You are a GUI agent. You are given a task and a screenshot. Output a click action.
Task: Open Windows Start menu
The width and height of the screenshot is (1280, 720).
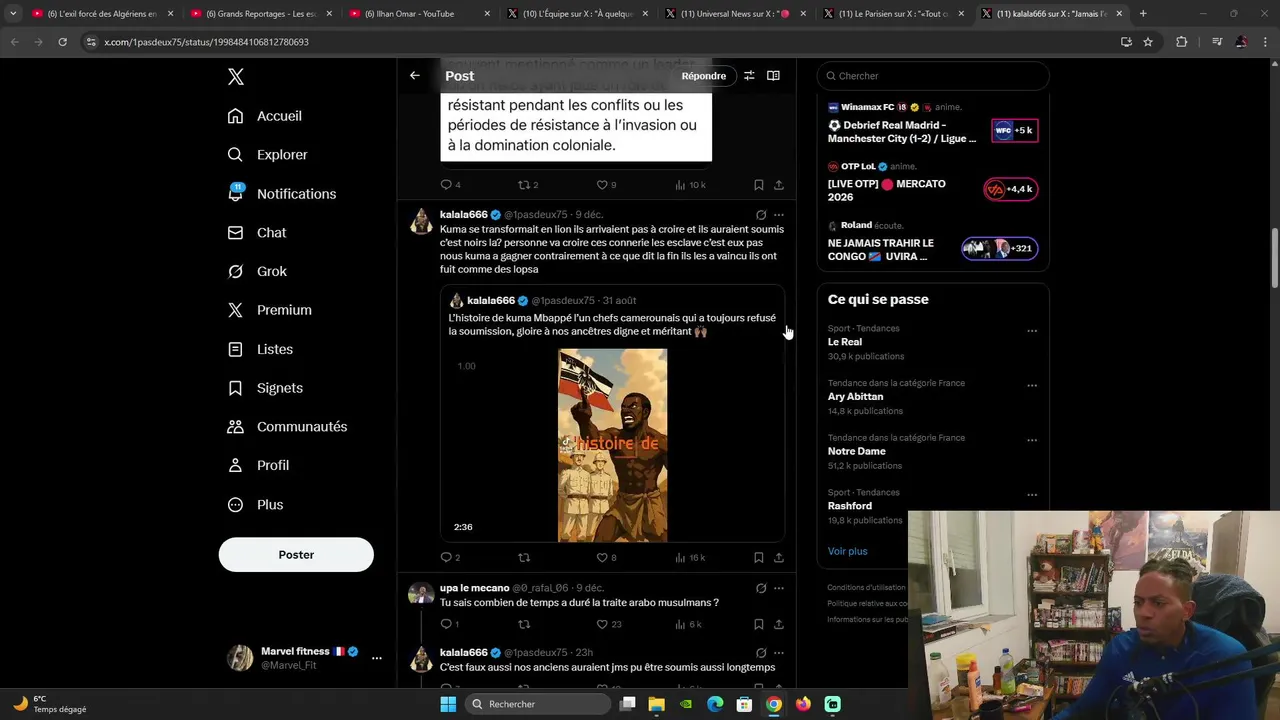coord(448,704)
